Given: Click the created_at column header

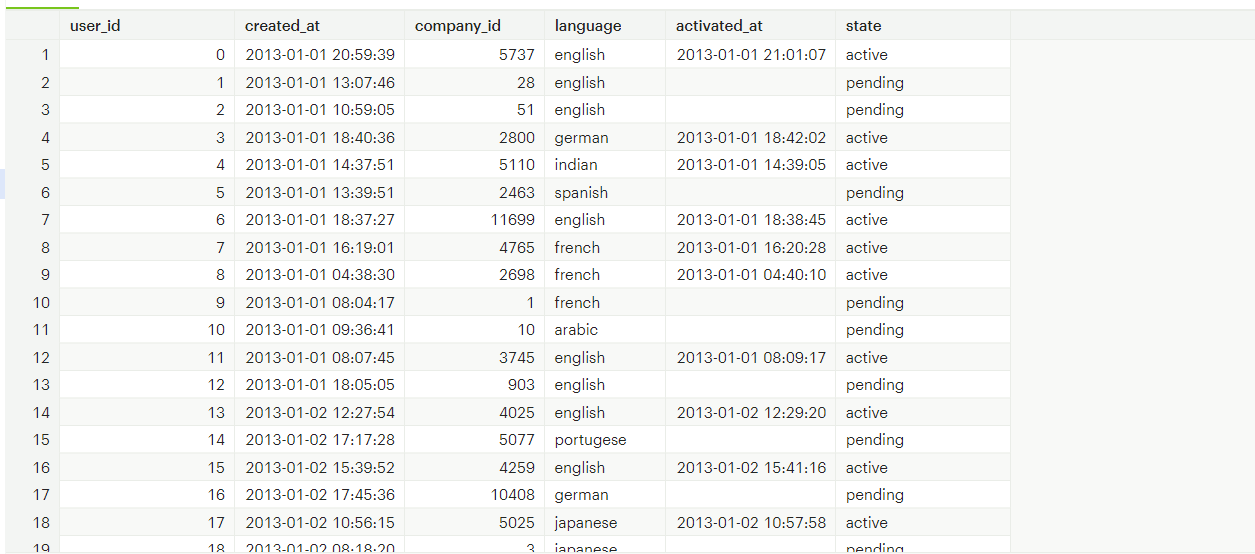Looking at the screenshot, I should 320,25.
